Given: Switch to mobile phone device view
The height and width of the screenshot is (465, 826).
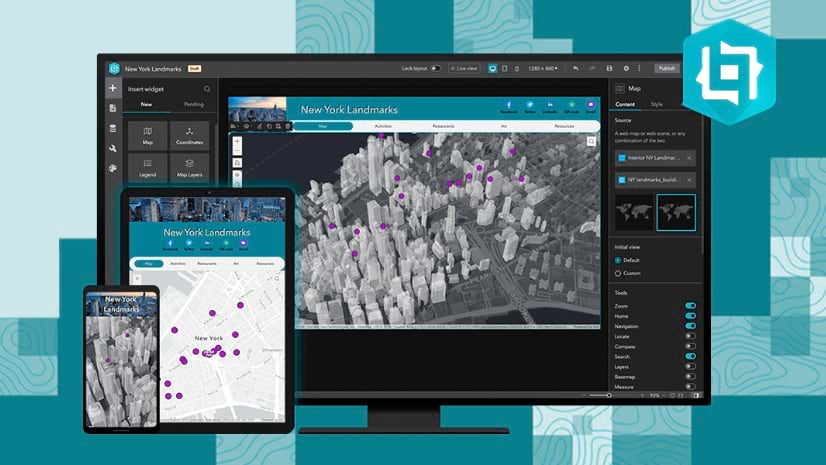Looking at the screenshot, I should pos(516,68).
